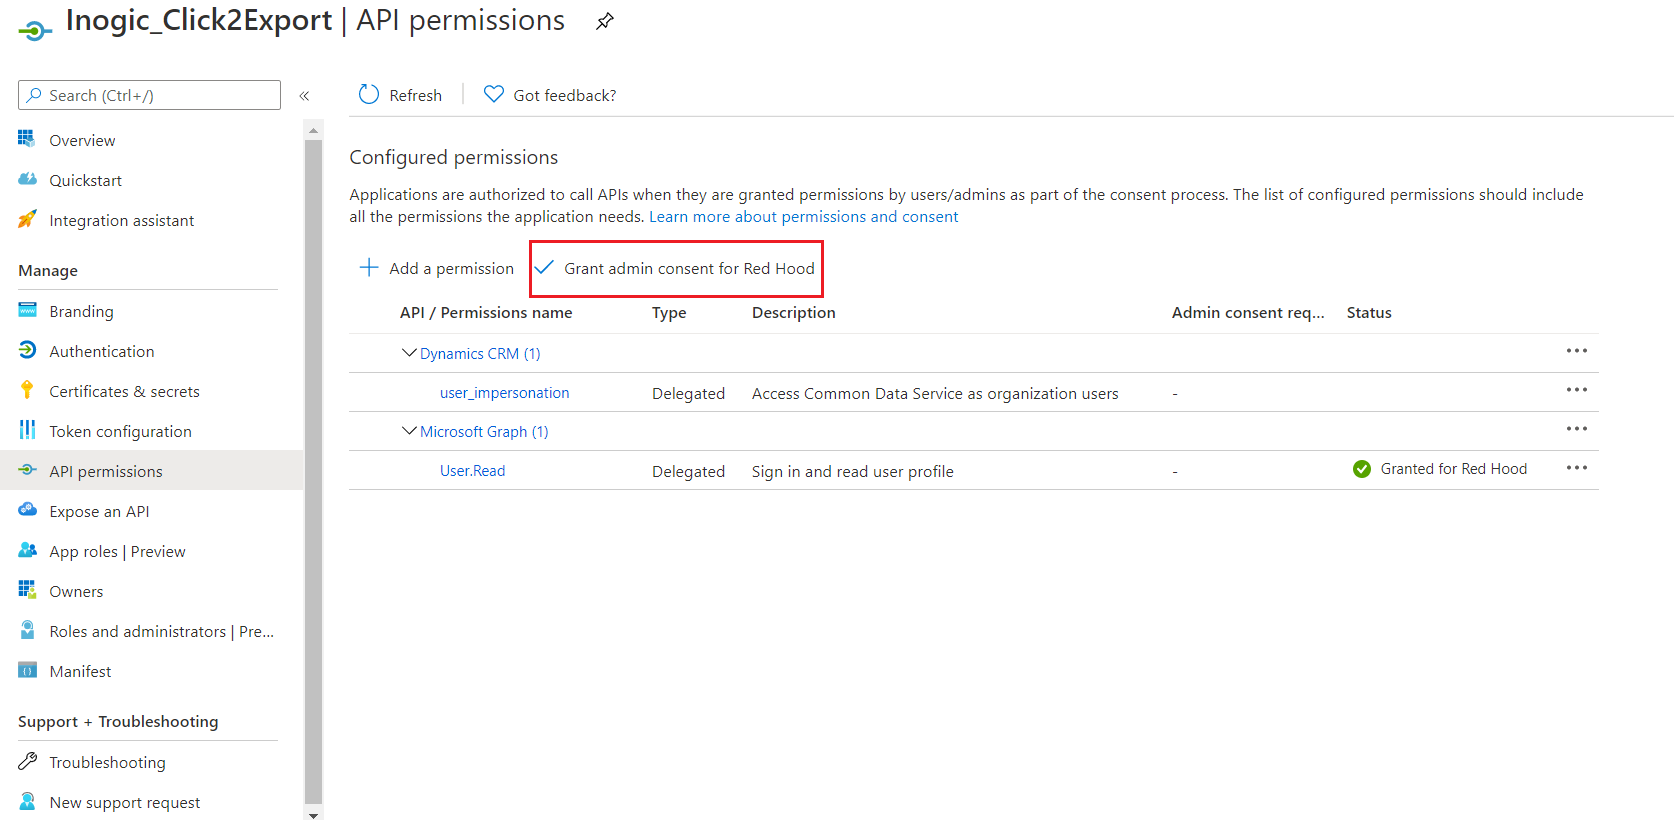Click the Roles and administrators person icon
Screen dimensions: 1674x820
27,630
